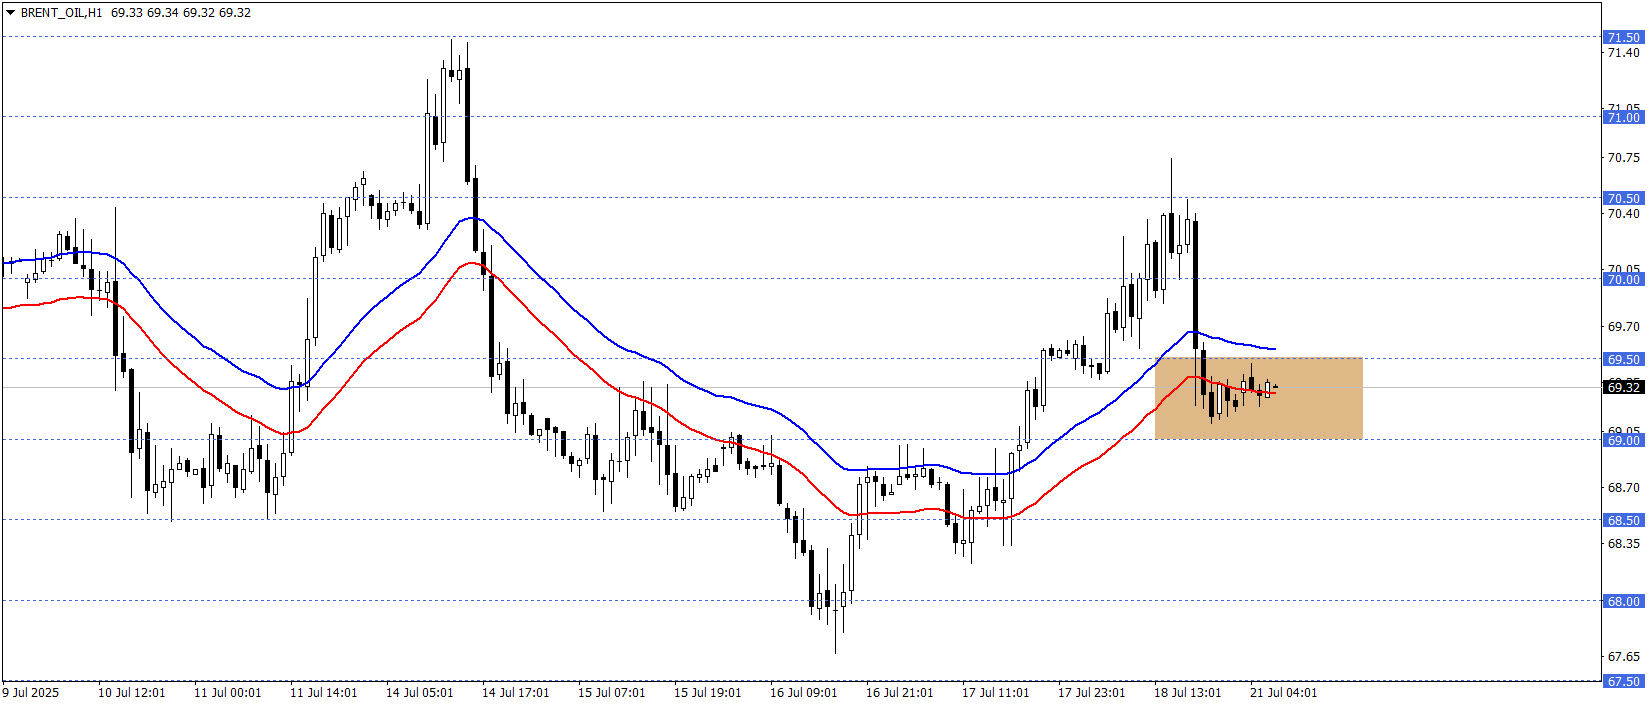Click the 68.35 price scale value
This screenshot has width=1651, height=705.
pos(1623,543)
